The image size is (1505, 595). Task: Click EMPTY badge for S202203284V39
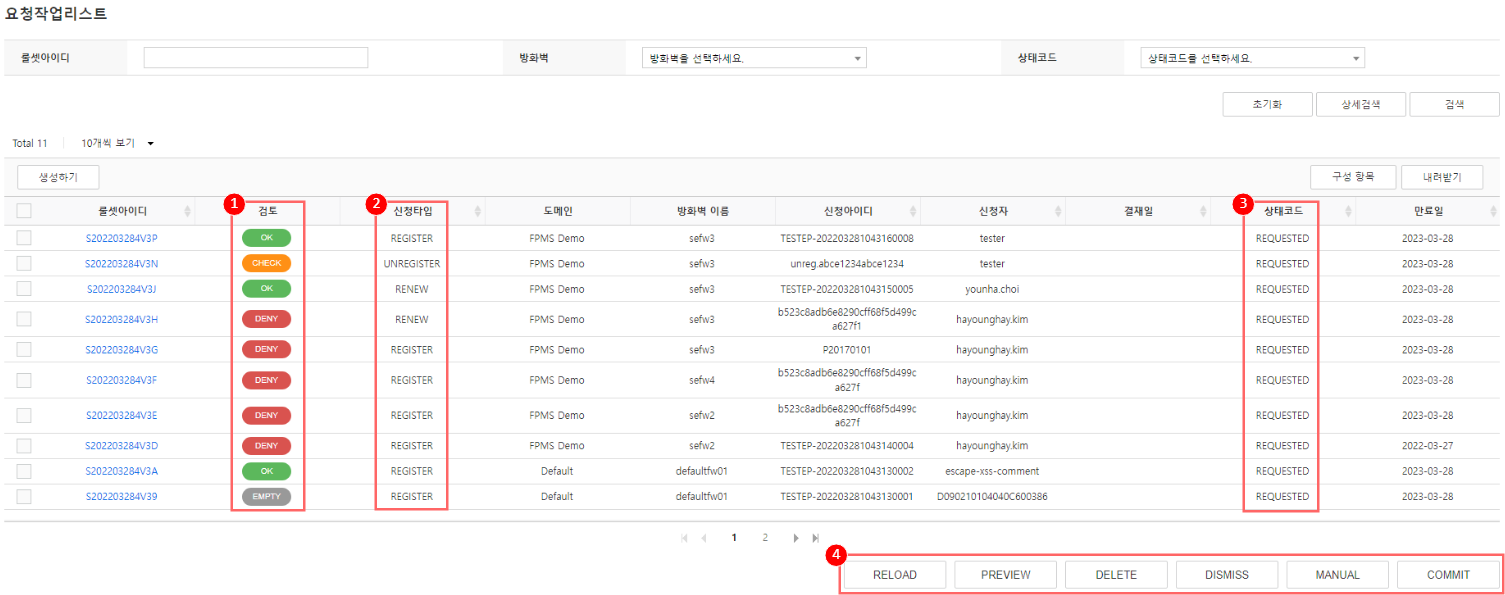[266, 496]
